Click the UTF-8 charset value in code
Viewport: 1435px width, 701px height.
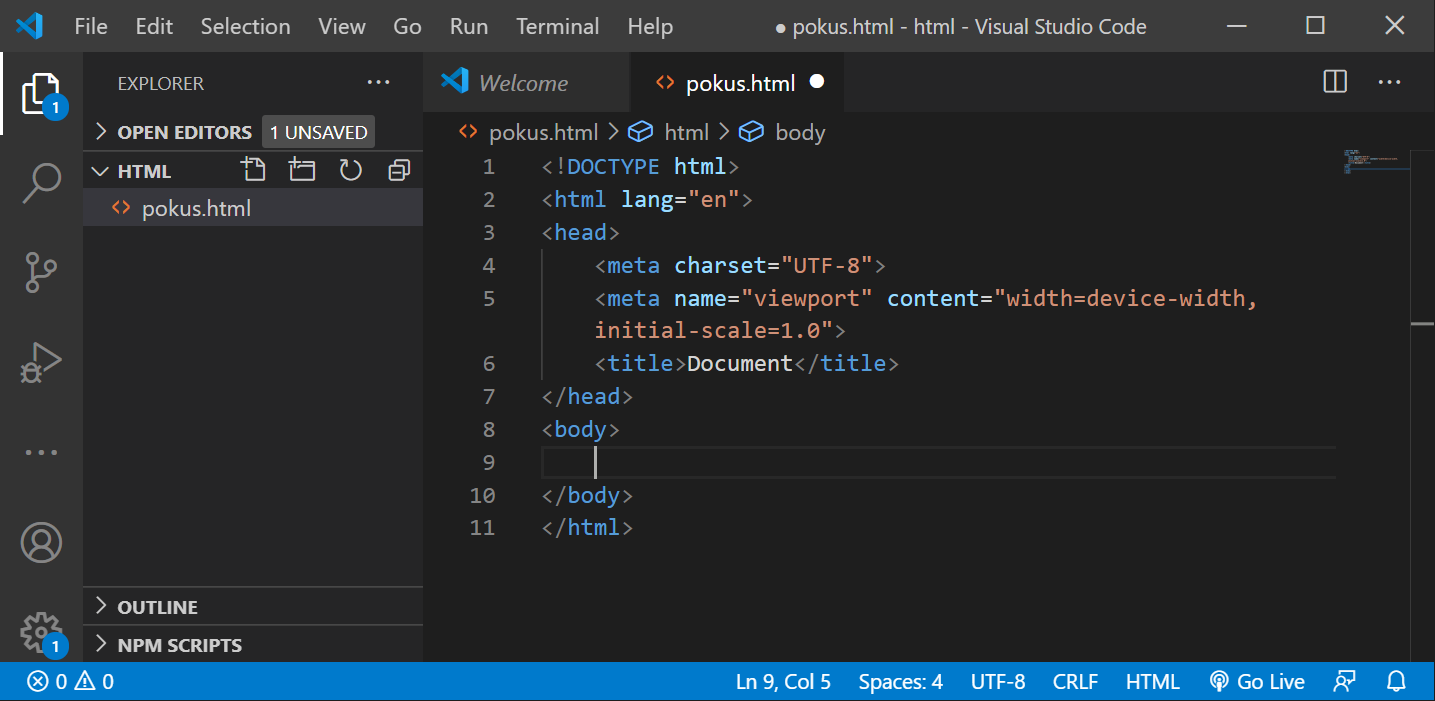click(827, 266)
